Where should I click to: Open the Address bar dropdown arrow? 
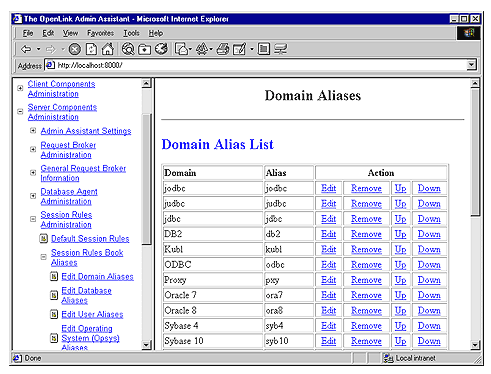point(471,65)
